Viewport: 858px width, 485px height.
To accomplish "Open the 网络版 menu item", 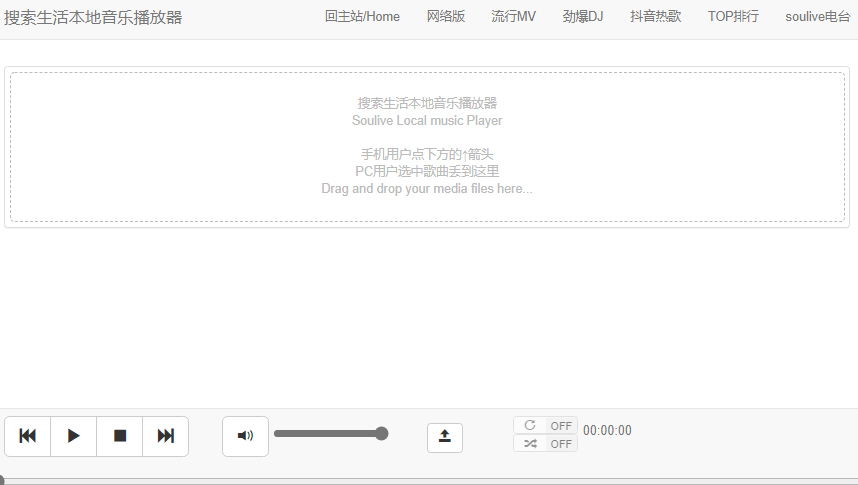I will coord(446,17).
